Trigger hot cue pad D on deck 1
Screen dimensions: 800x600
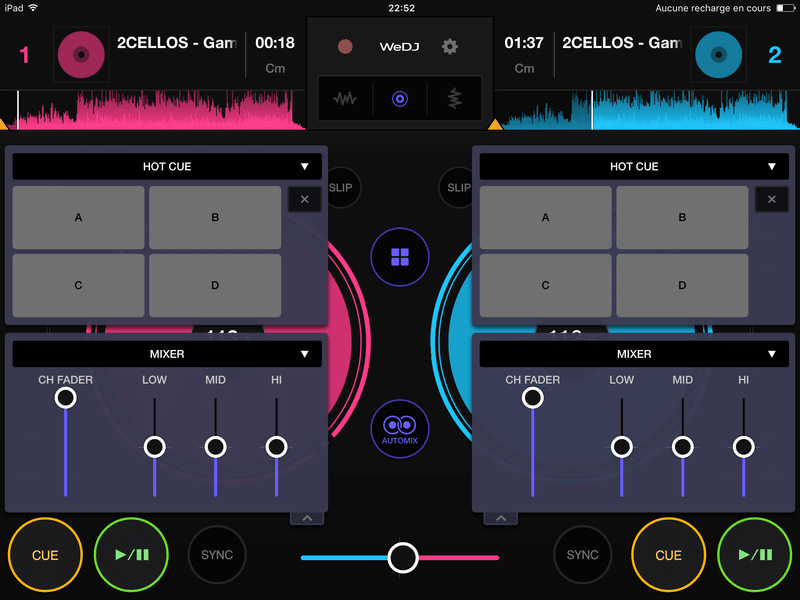215,285
